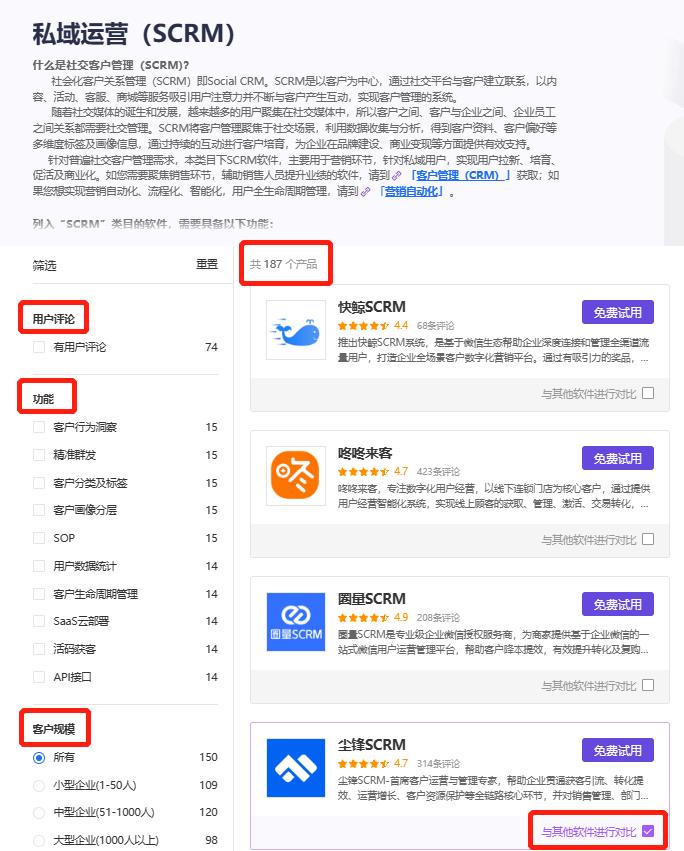
Task: Check the API接口 filter
Action: (39, 677)
